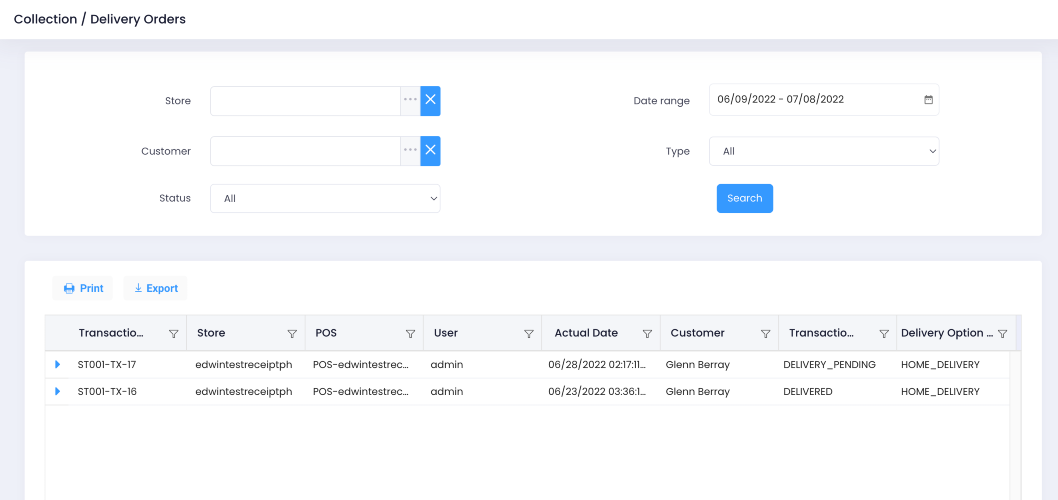Viewport: 1058px width, 500px height.
Task: Click the Export button
Action: click(x=155, y=288)
